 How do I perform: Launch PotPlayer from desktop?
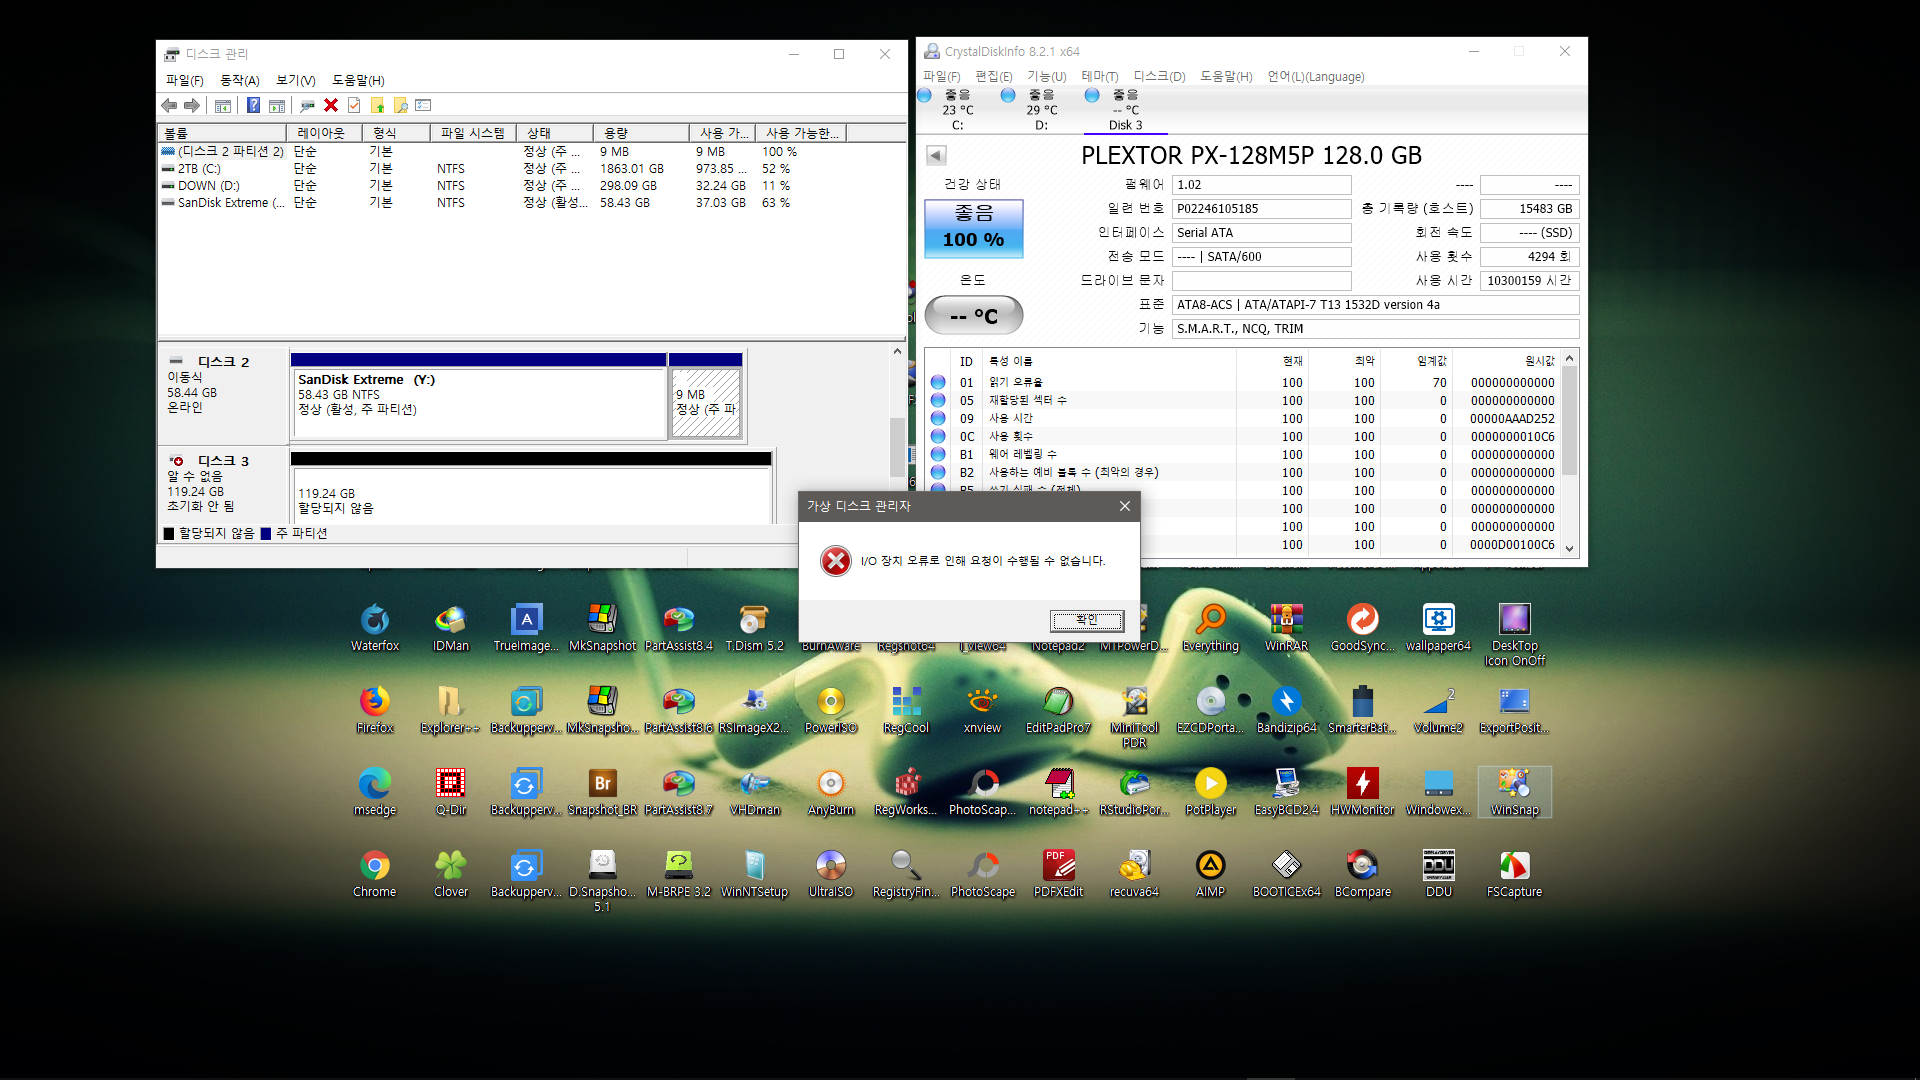pyautogui.click(x=1210, y=792)
